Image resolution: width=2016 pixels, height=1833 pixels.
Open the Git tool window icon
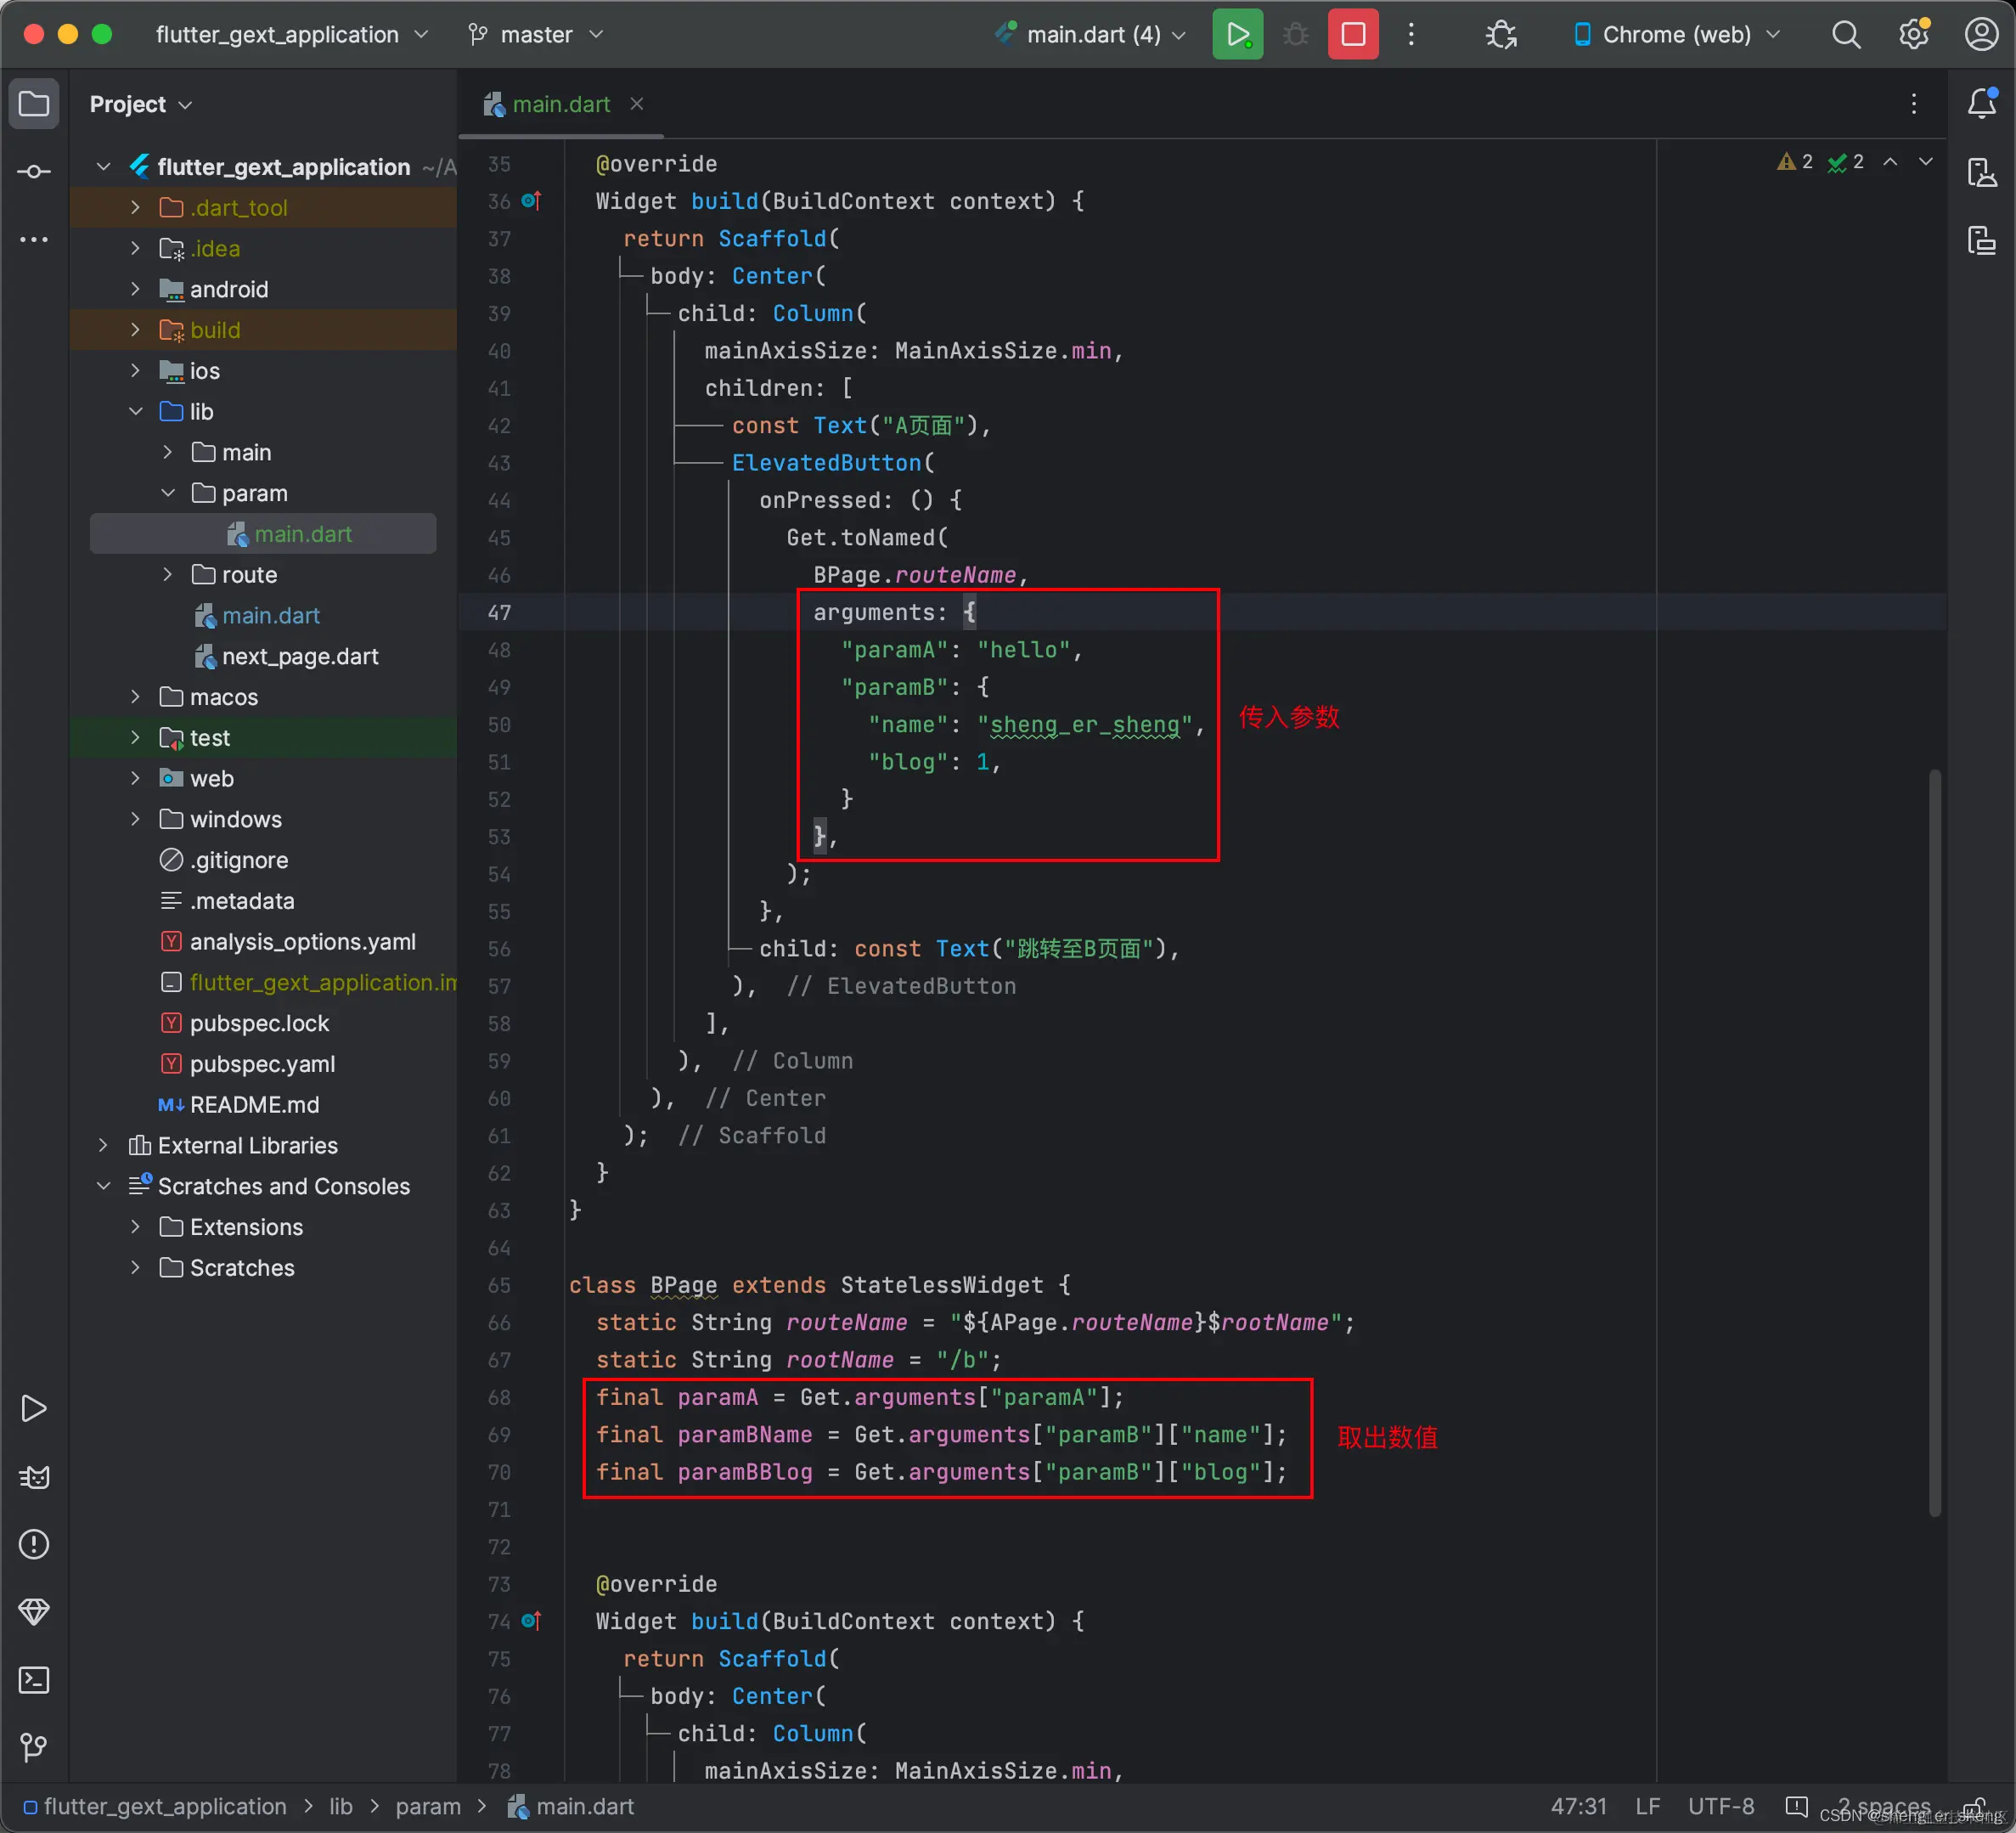pos(34,1747)
